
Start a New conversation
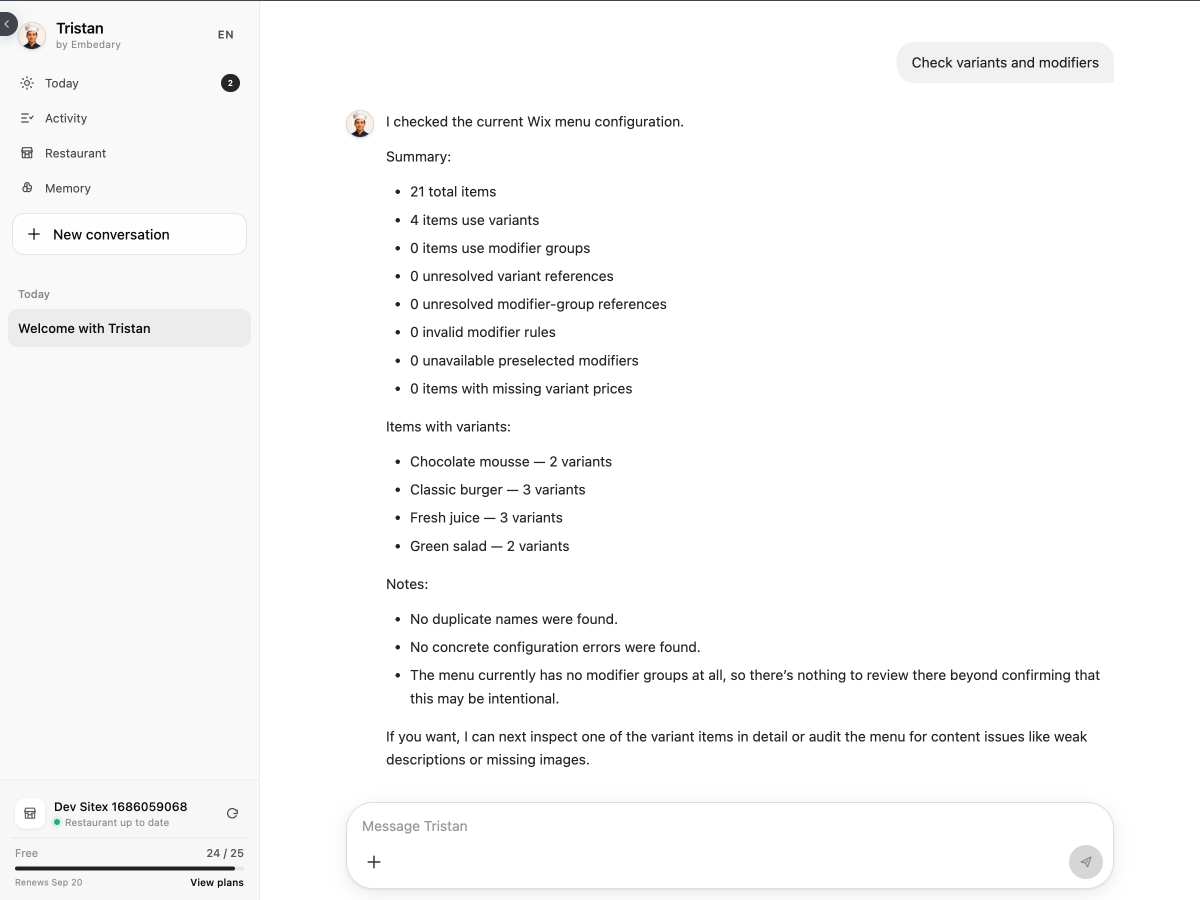coord(129,234)
